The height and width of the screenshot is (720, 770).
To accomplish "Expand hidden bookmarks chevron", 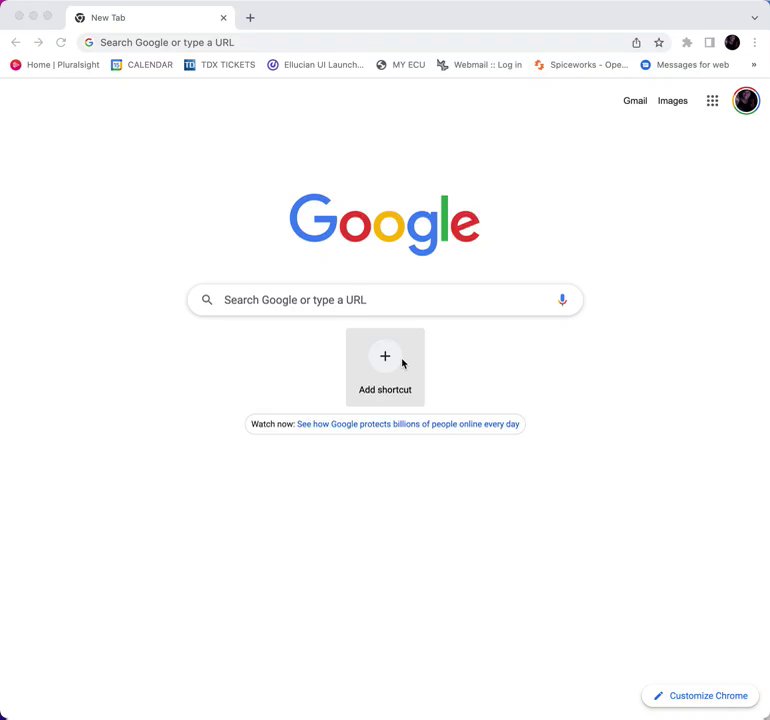I will point(753,65).
